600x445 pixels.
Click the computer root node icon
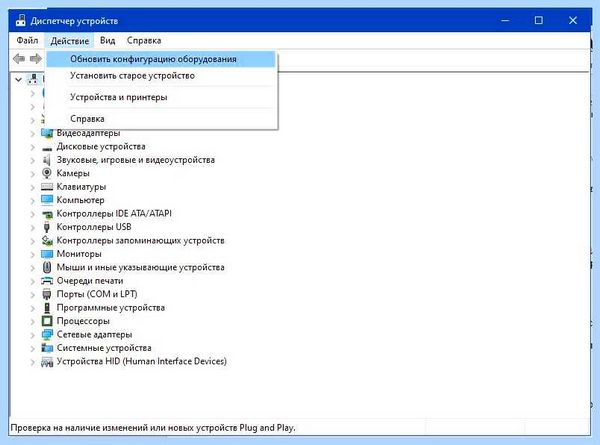pyautogui.click(x=33, y=79)
